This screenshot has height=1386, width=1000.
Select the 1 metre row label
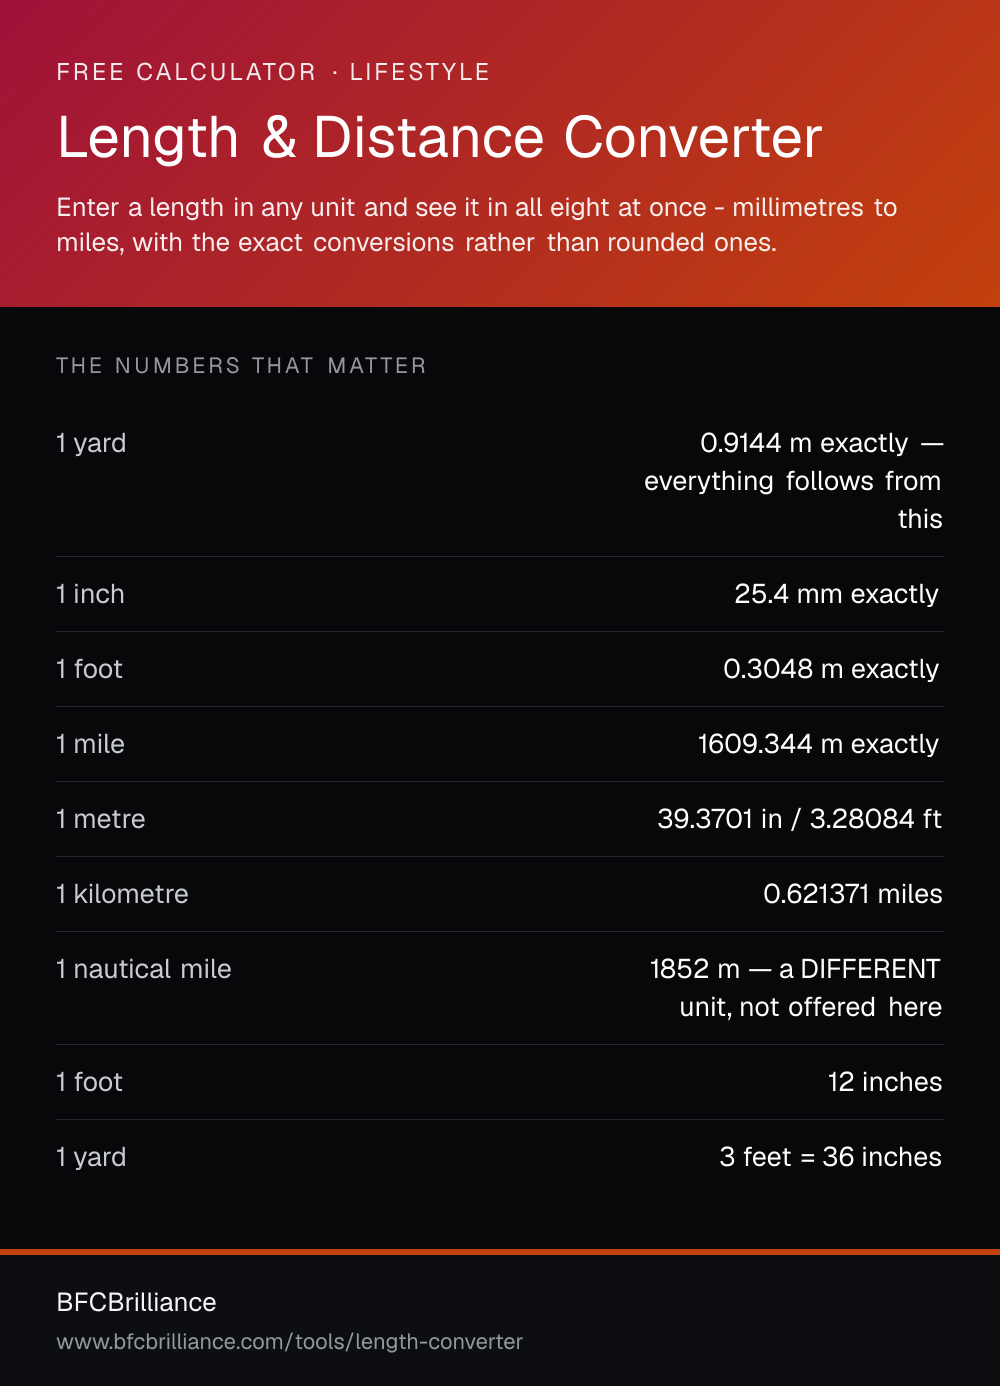pyautogui.click(x=101, y=819)
